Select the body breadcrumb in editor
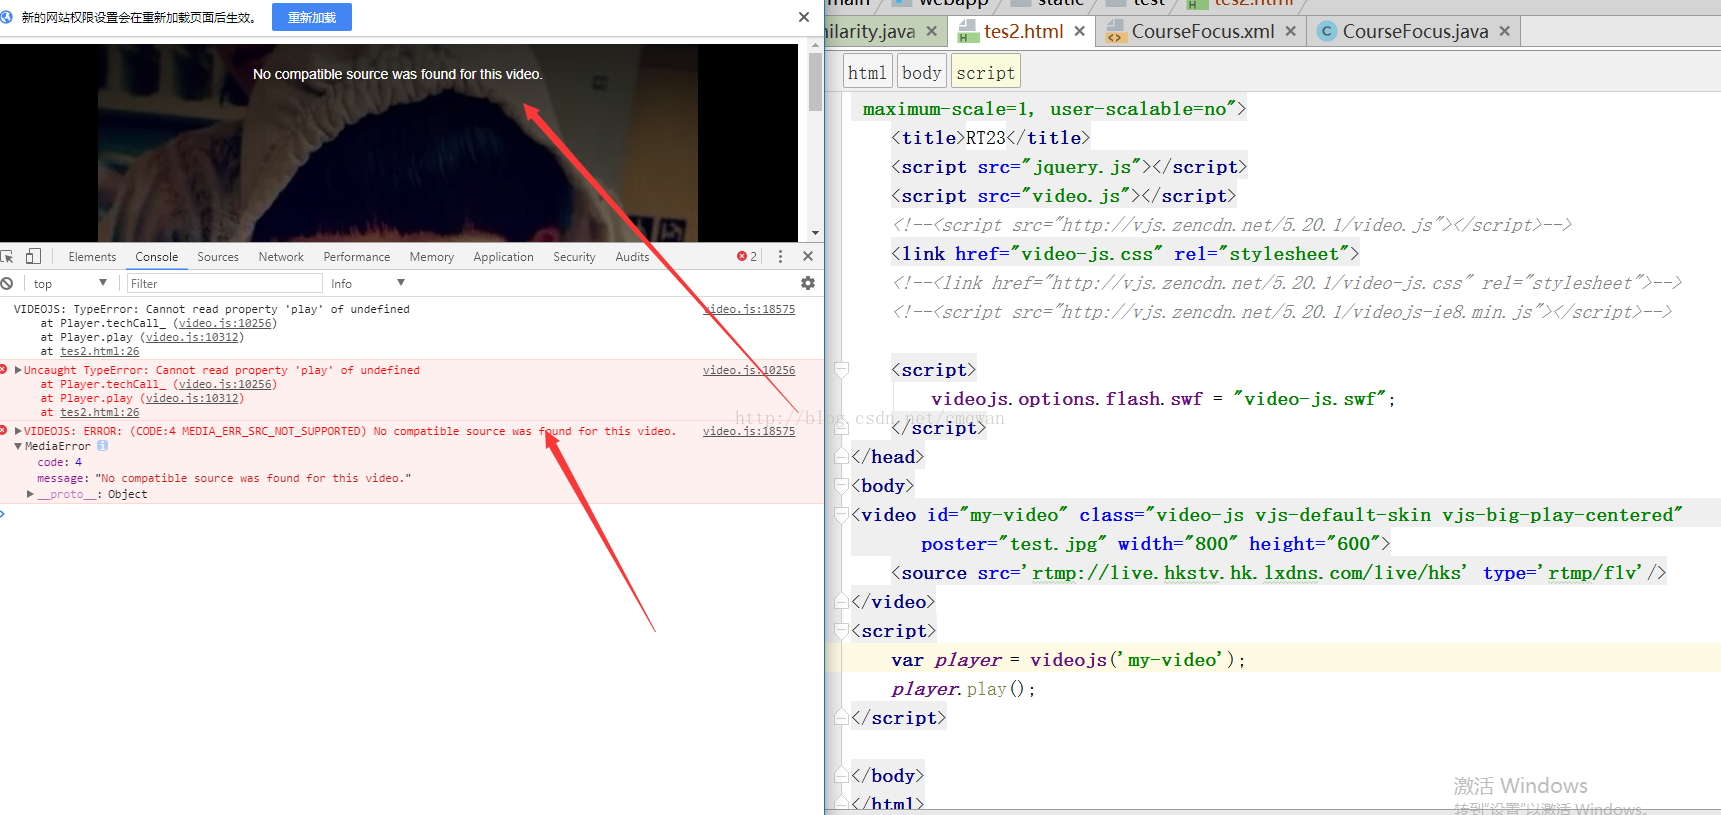 [921, 73]
